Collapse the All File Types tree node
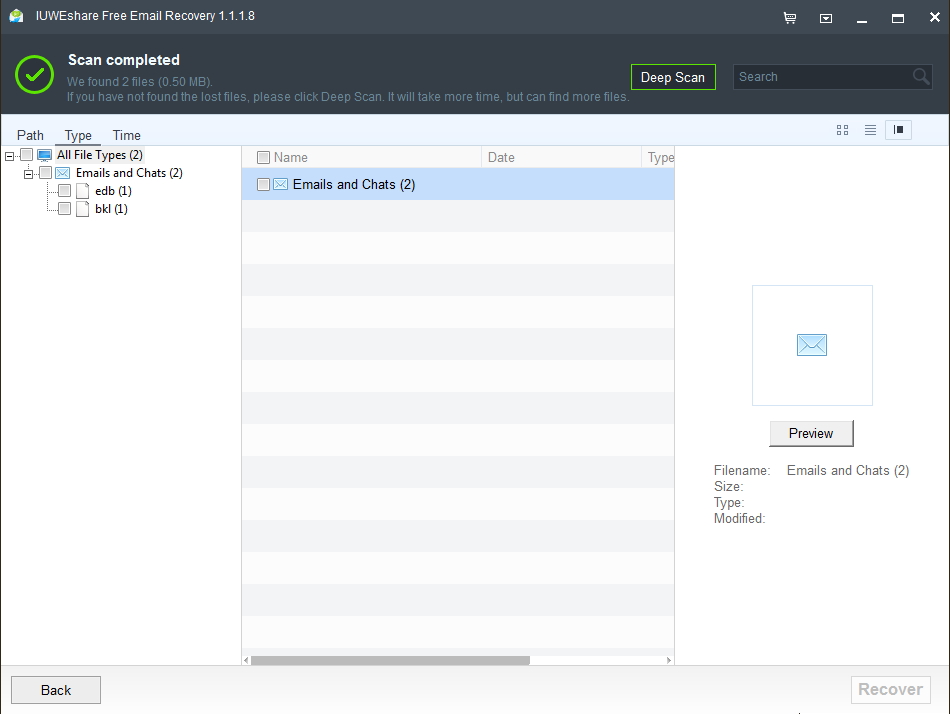 [x=9, y=156]
